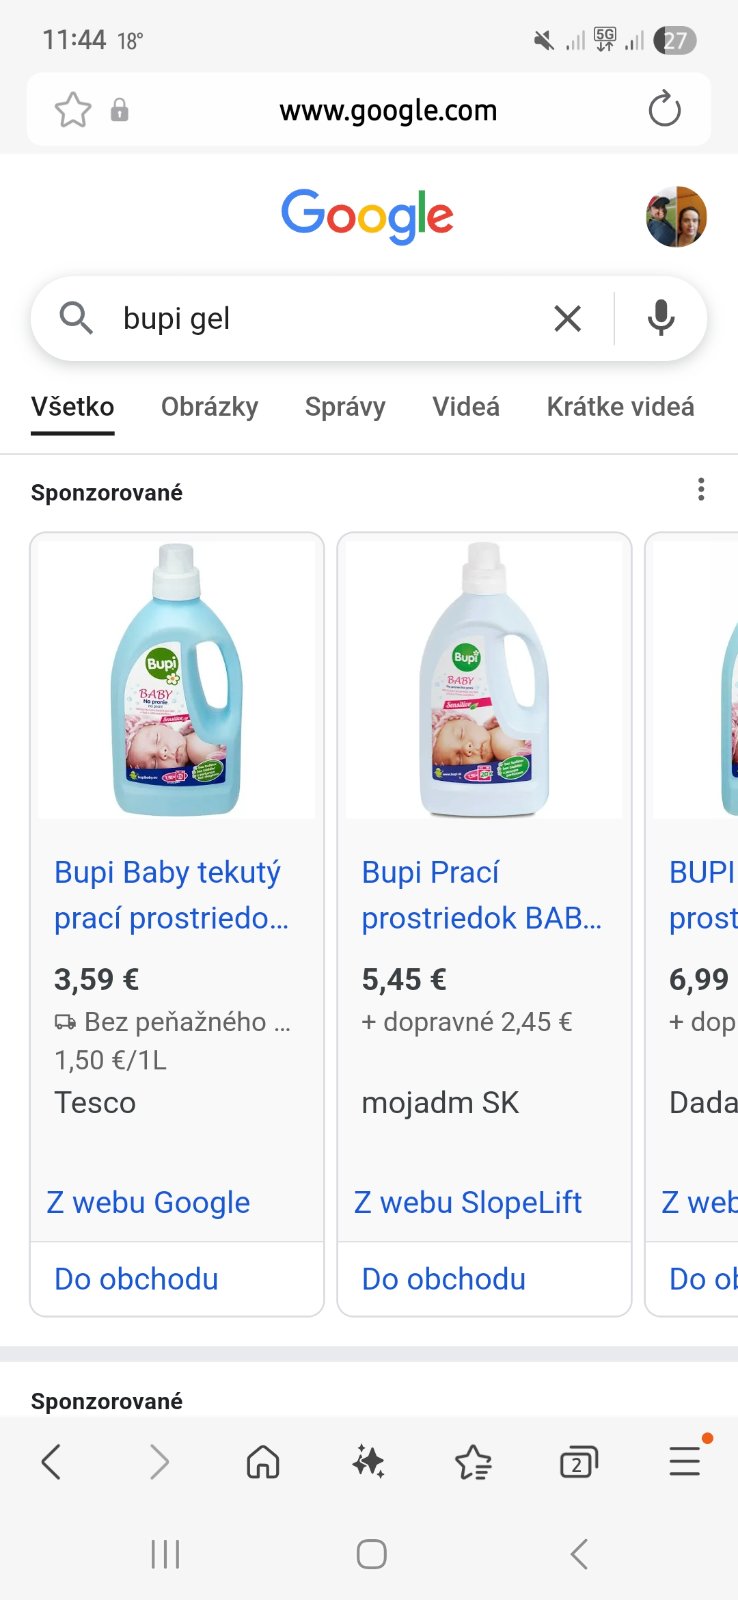Tap the reload page icon
This screenshot has height=1600, width=738.
(x=664, y=110)
